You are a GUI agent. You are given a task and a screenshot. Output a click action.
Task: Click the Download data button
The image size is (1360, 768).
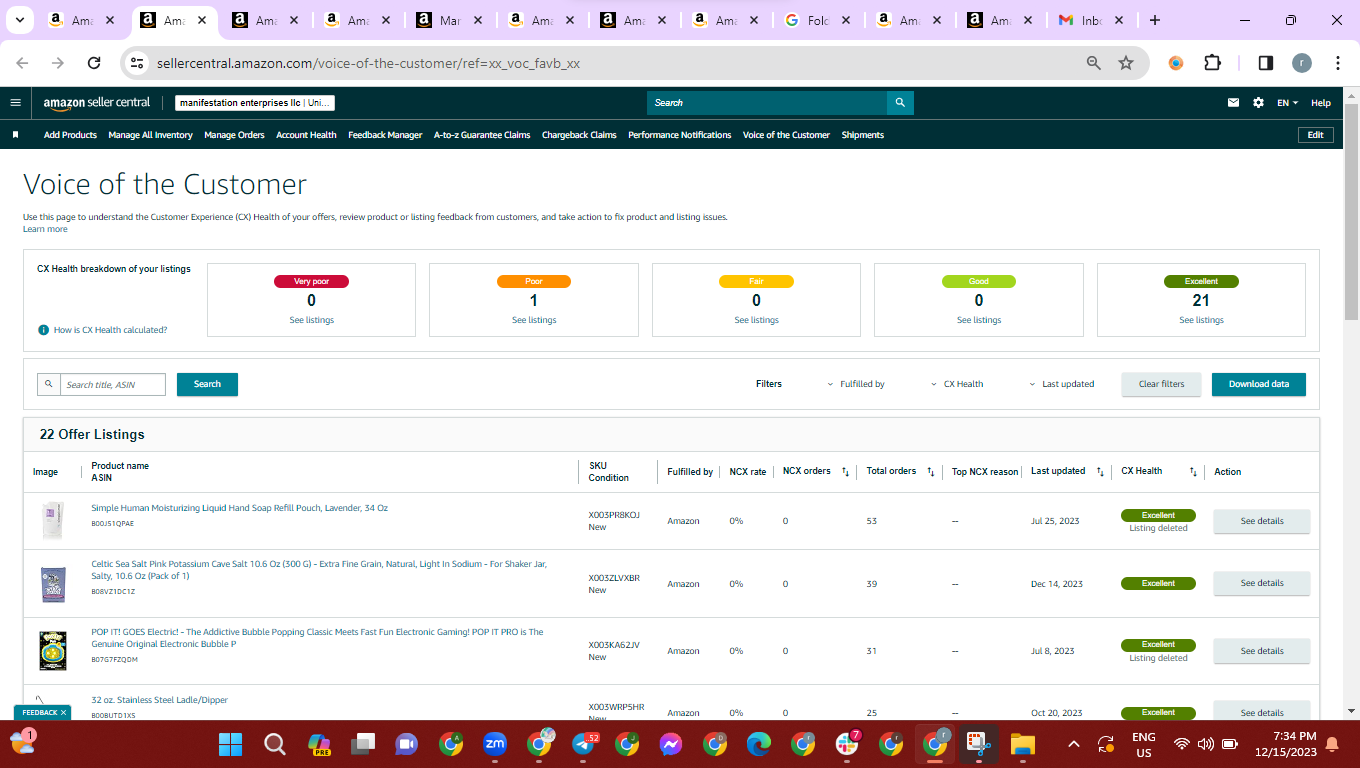tap(1259, 384)
